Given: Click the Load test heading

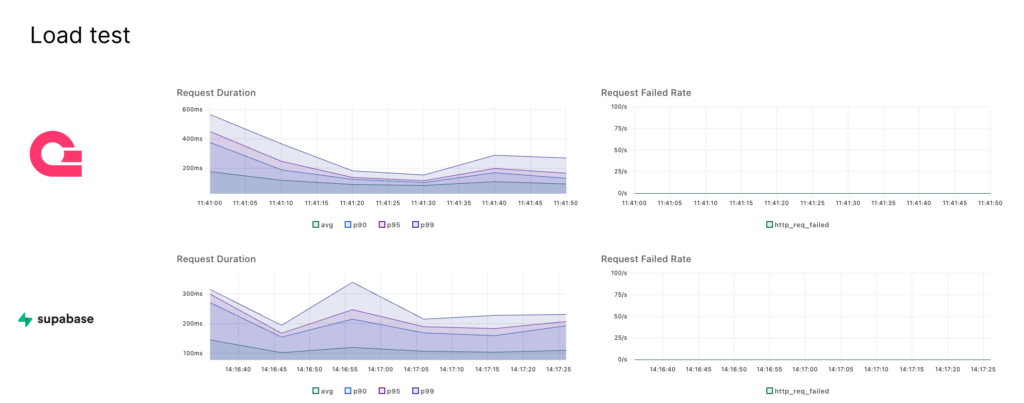Looking at the screenshot, I should pyautogui.click(x=80, y=36).
